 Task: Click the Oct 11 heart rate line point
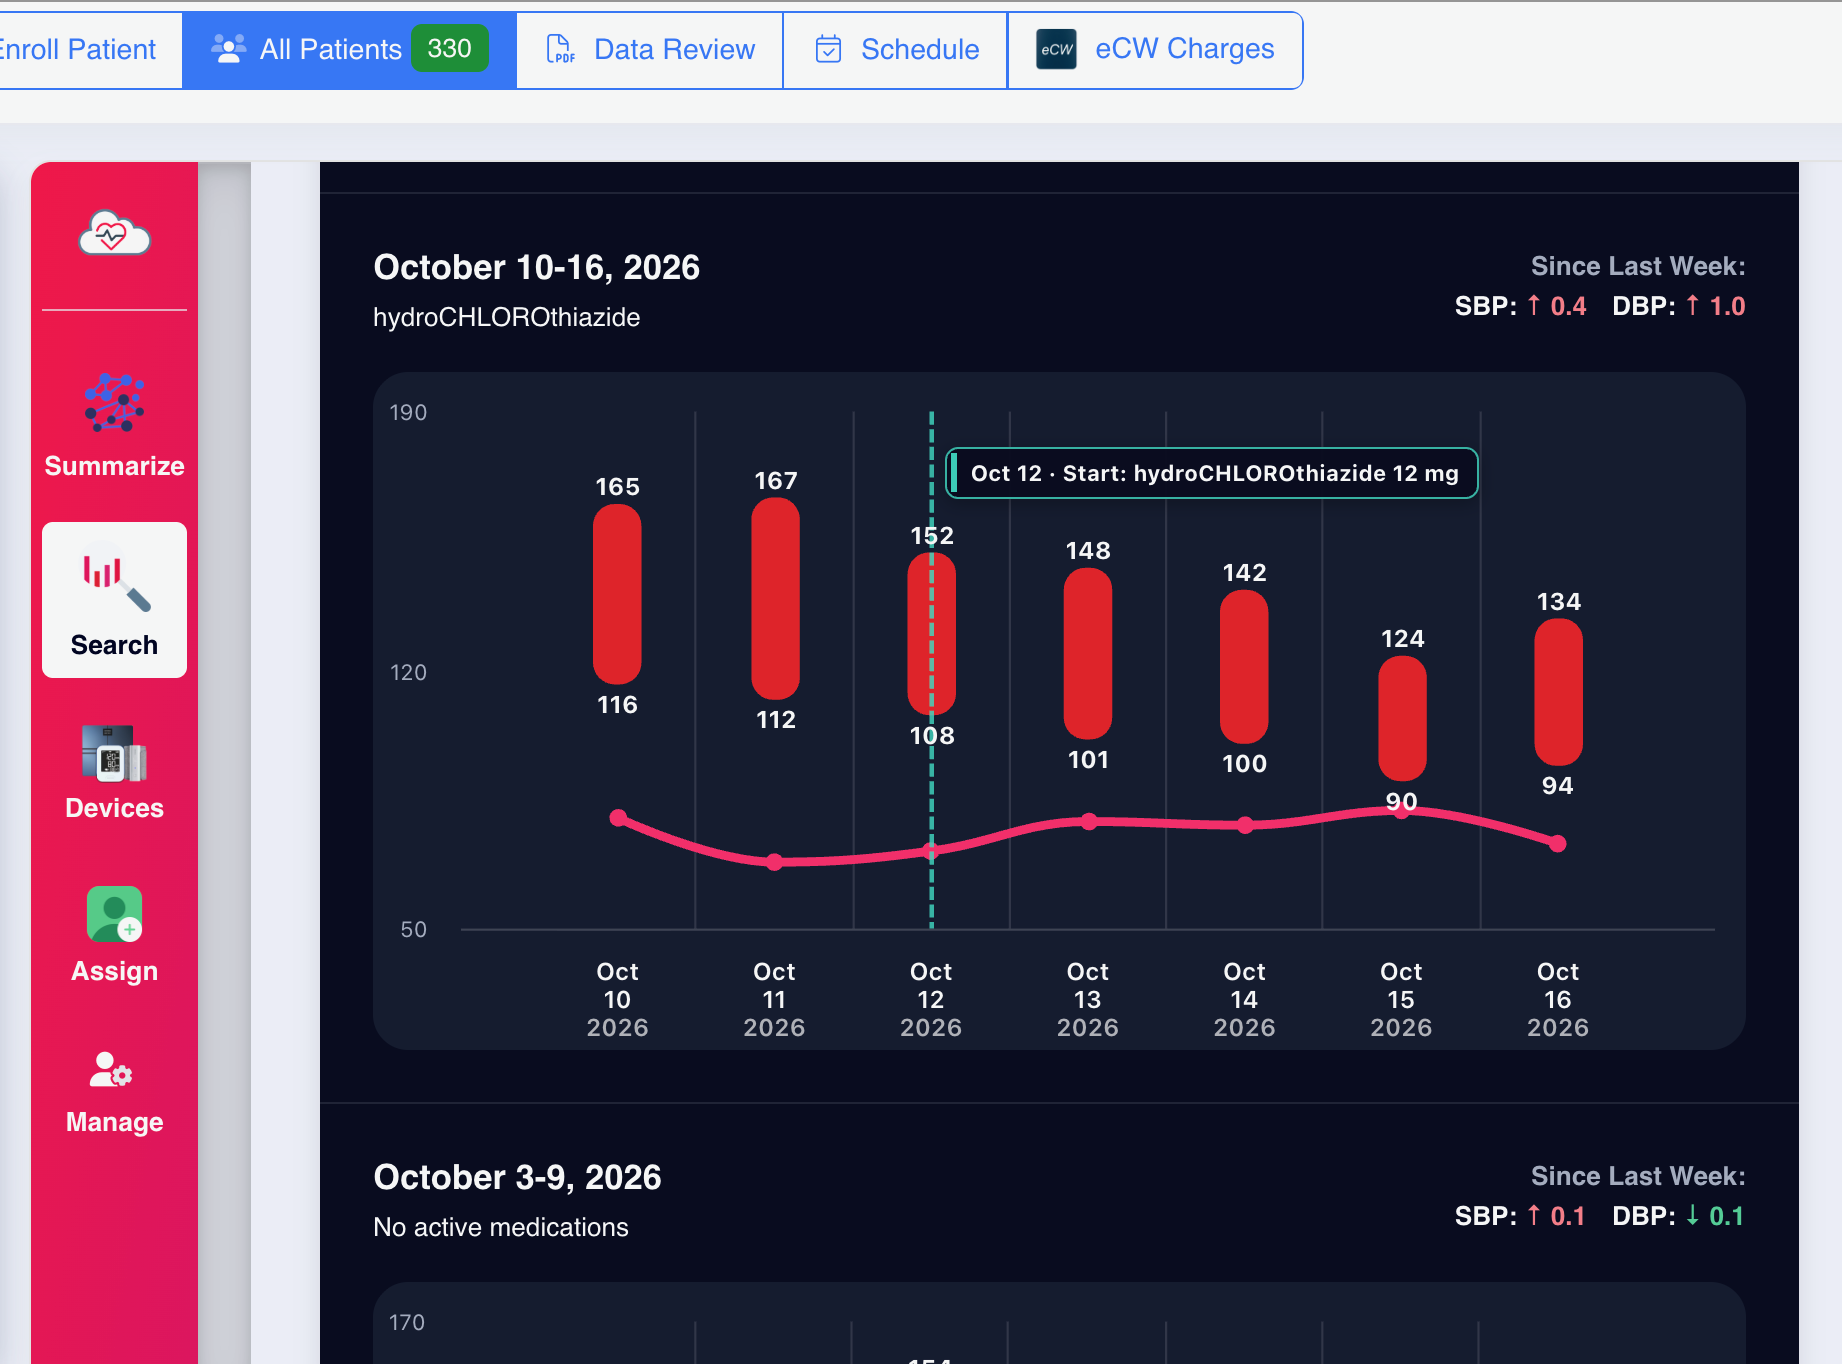(x=775, y=862)
